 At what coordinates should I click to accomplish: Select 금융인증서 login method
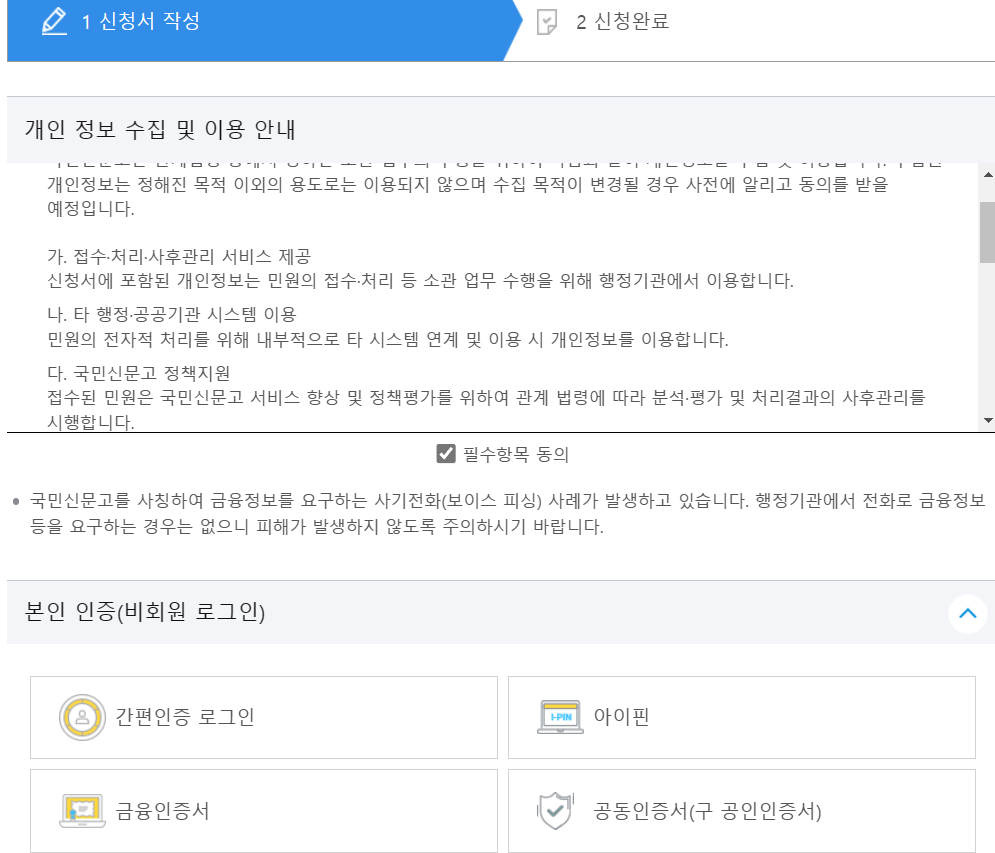click(264, 810)
